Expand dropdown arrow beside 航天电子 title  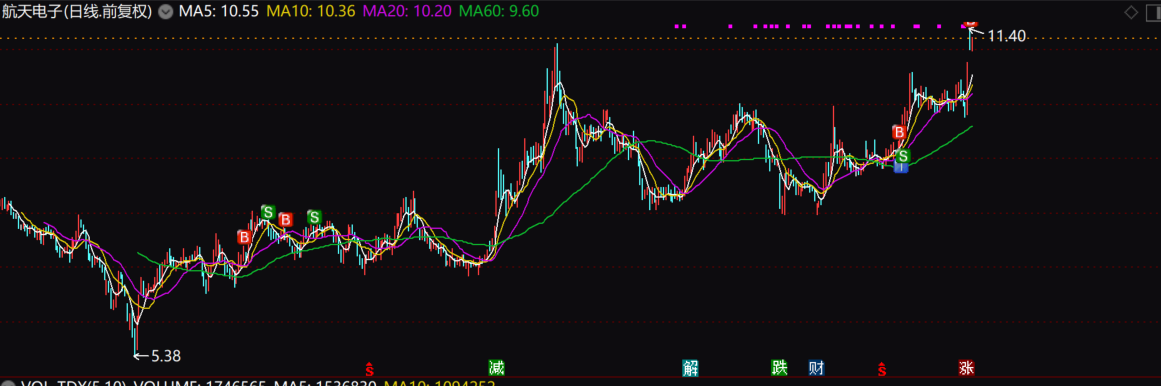point(166,12)
